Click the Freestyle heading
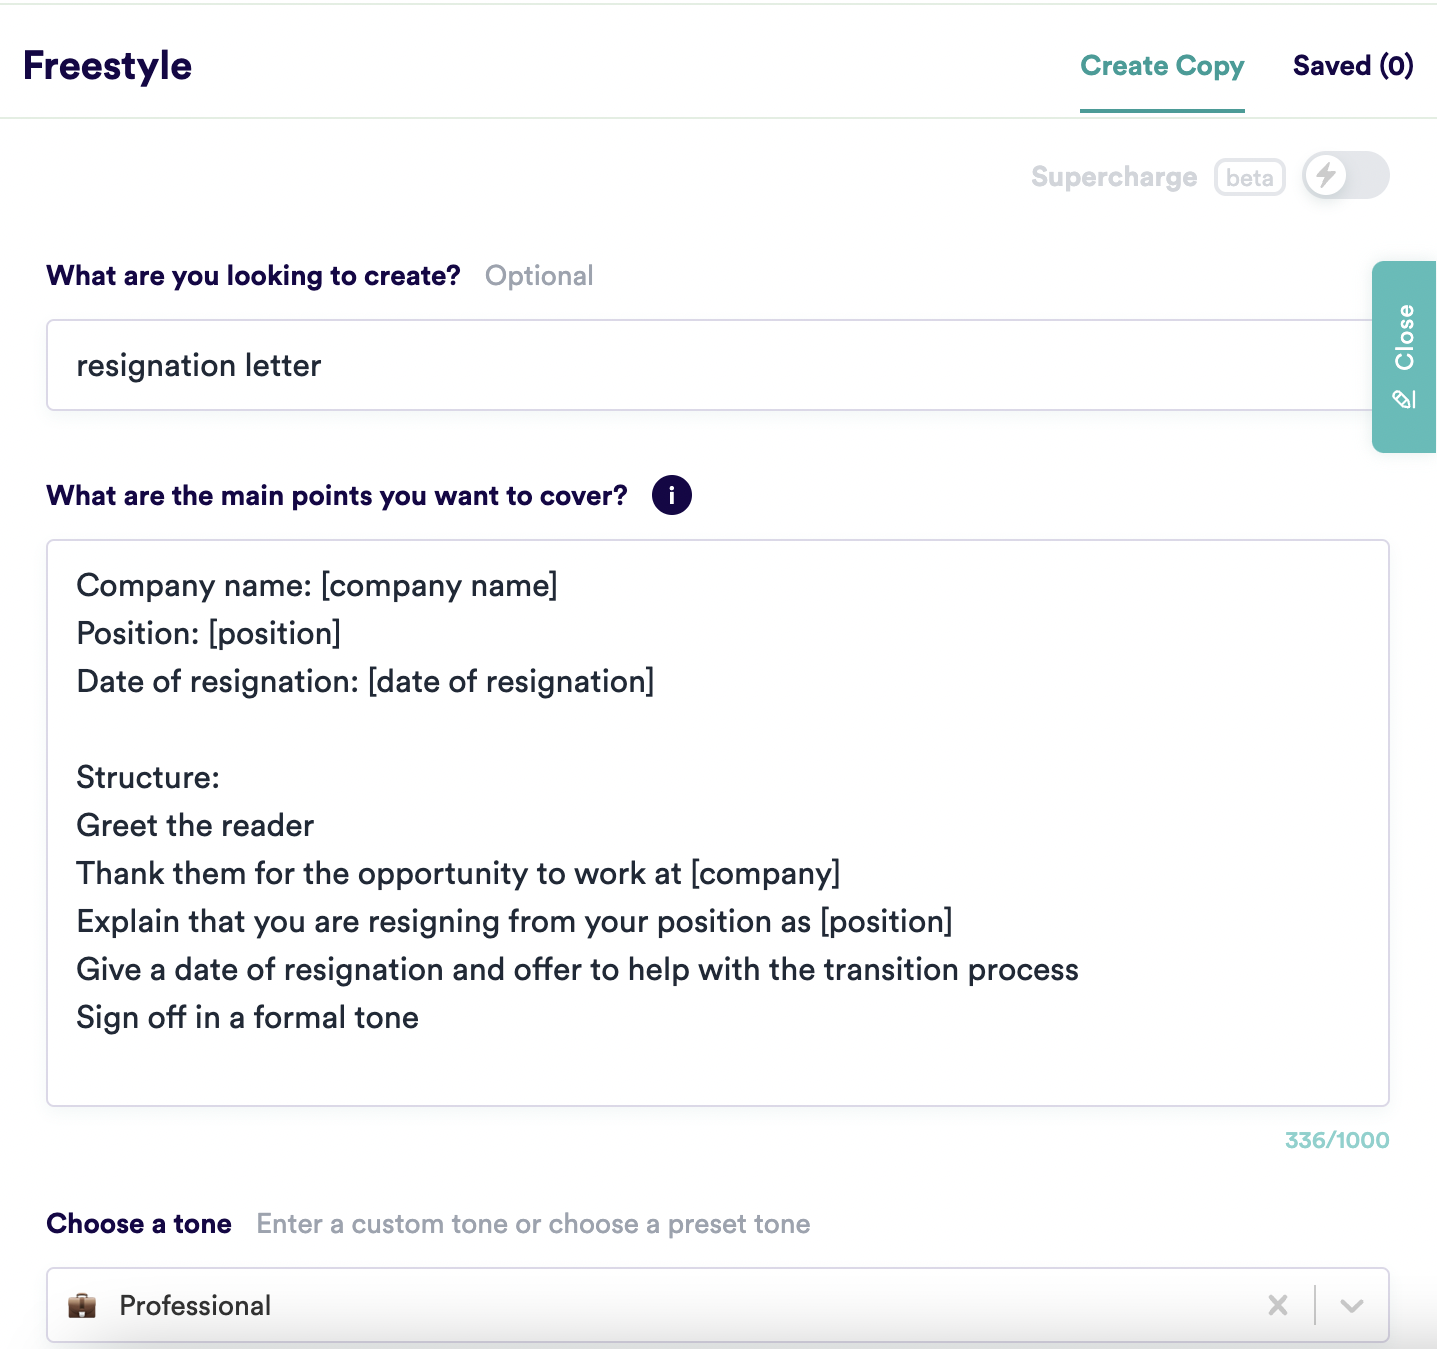 [x=108, y=65]
